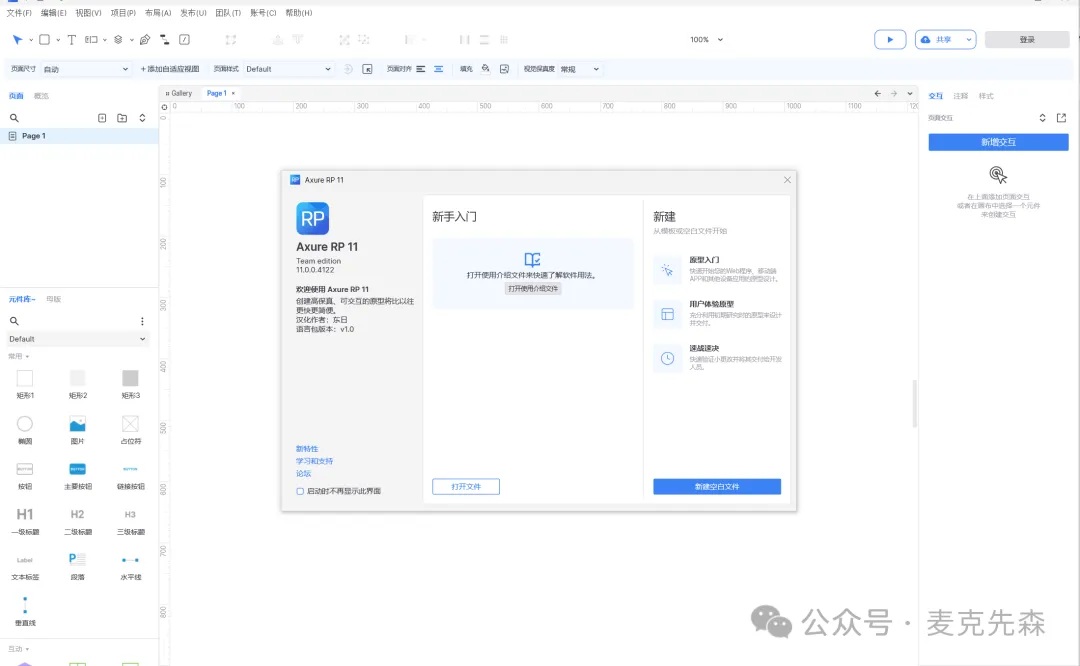Search pages with magnifier icon

pos(14,118)
